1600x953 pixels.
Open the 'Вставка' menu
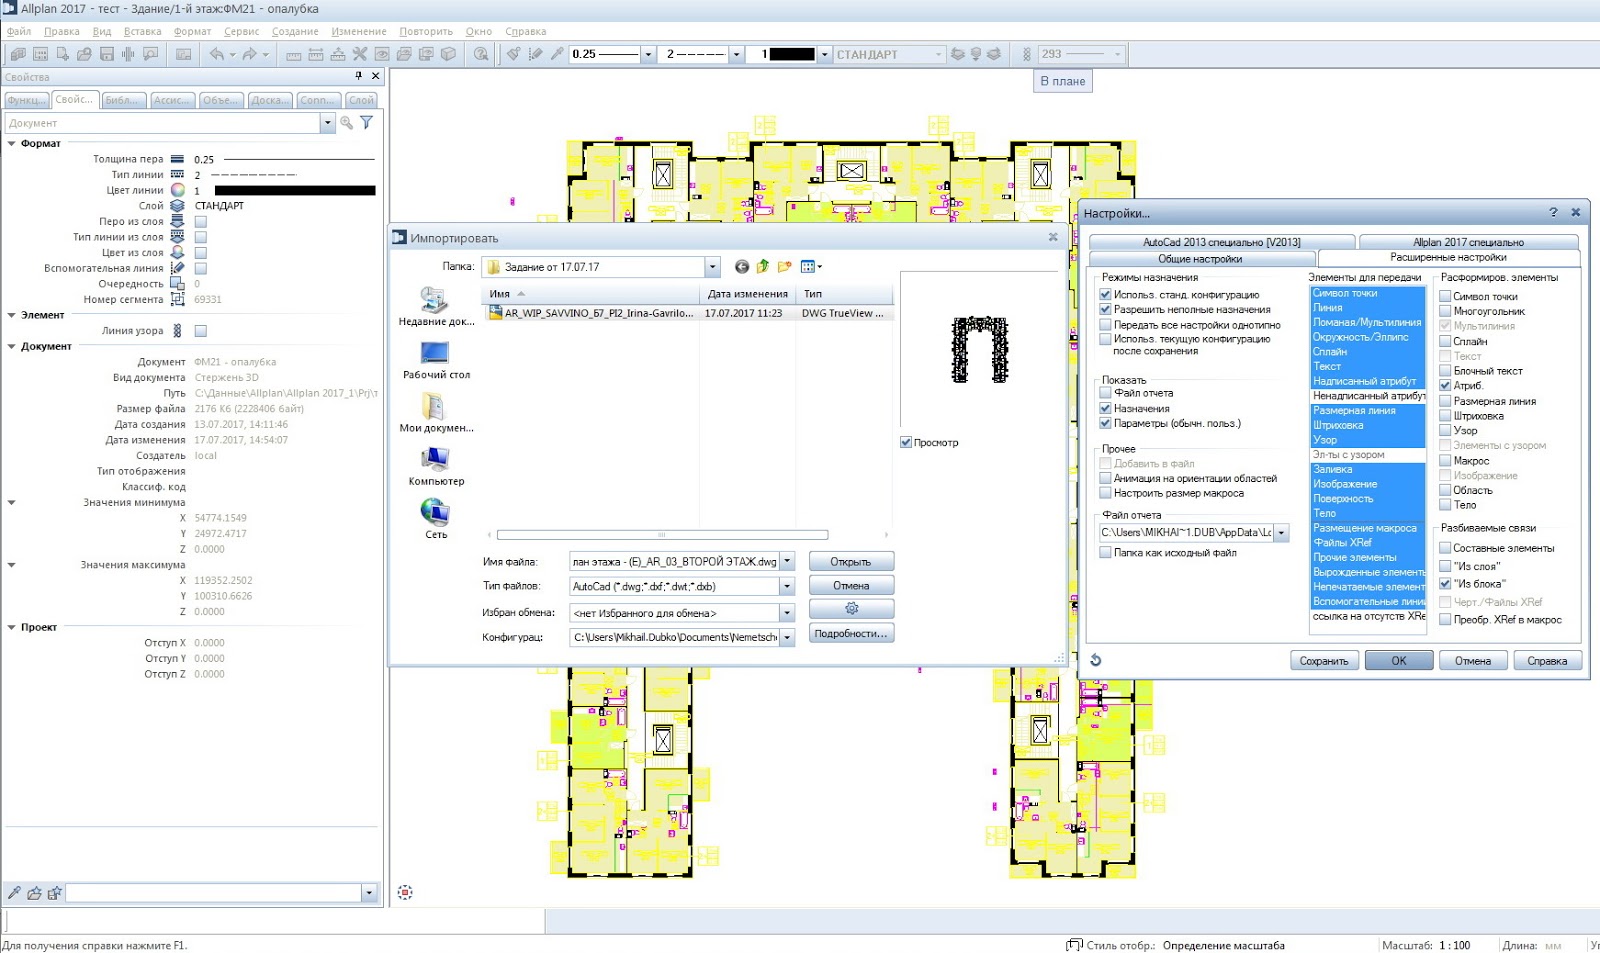[x=141, y=31]
